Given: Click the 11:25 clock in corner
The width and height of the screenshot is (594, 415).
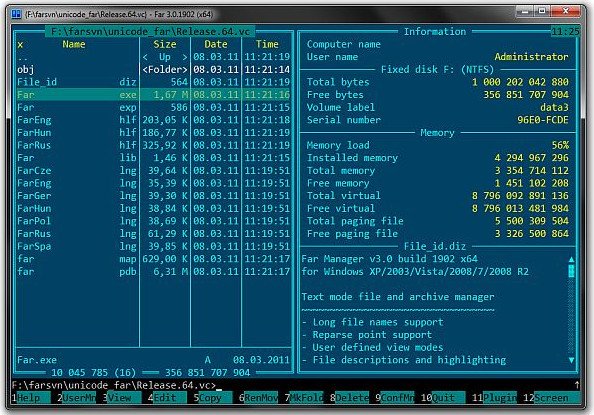Looking at the screenshot, I should tap(565, 31).
